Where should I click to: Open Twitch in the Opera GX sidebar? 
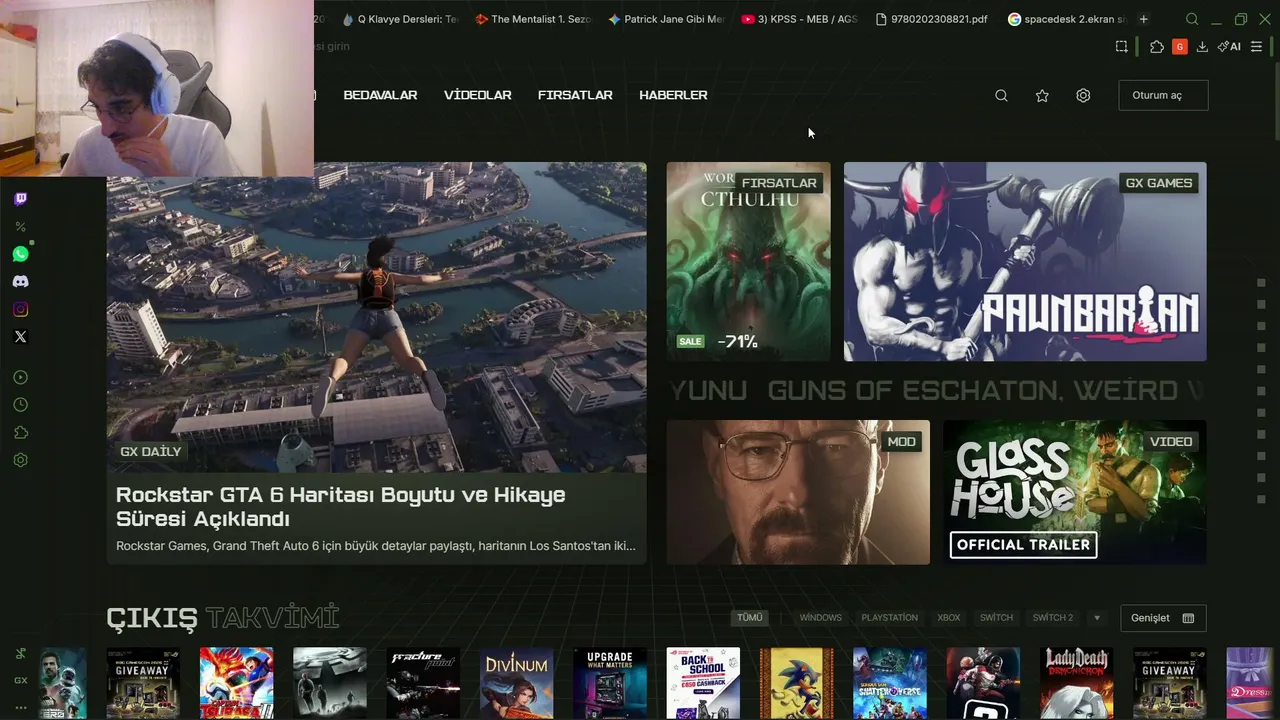coord(20,199)
